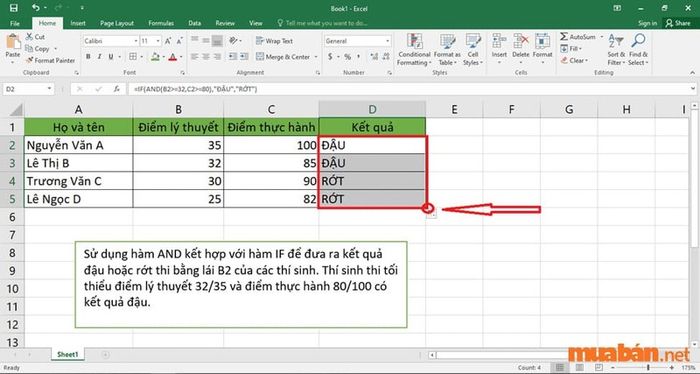700x374 pixels.
Task: Open Find & Select magnifier icon
Action: (638, 41)
